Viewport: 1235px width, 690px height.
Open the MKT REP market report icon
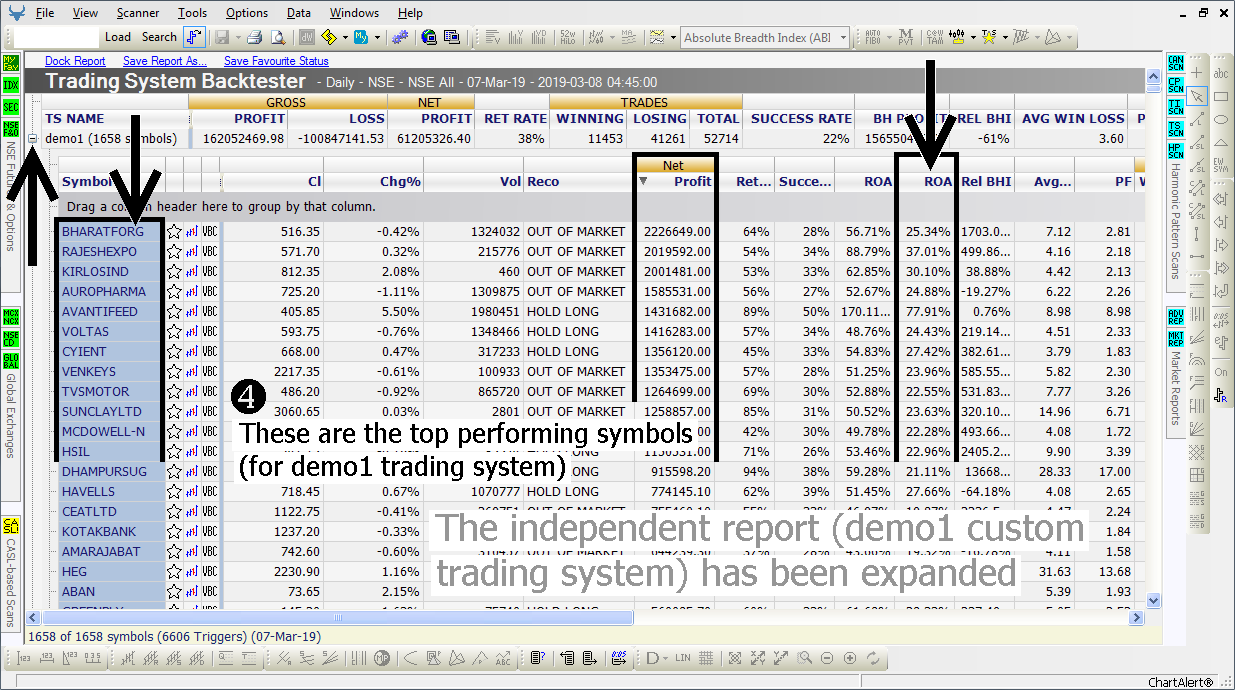(x=1176, y=339)
